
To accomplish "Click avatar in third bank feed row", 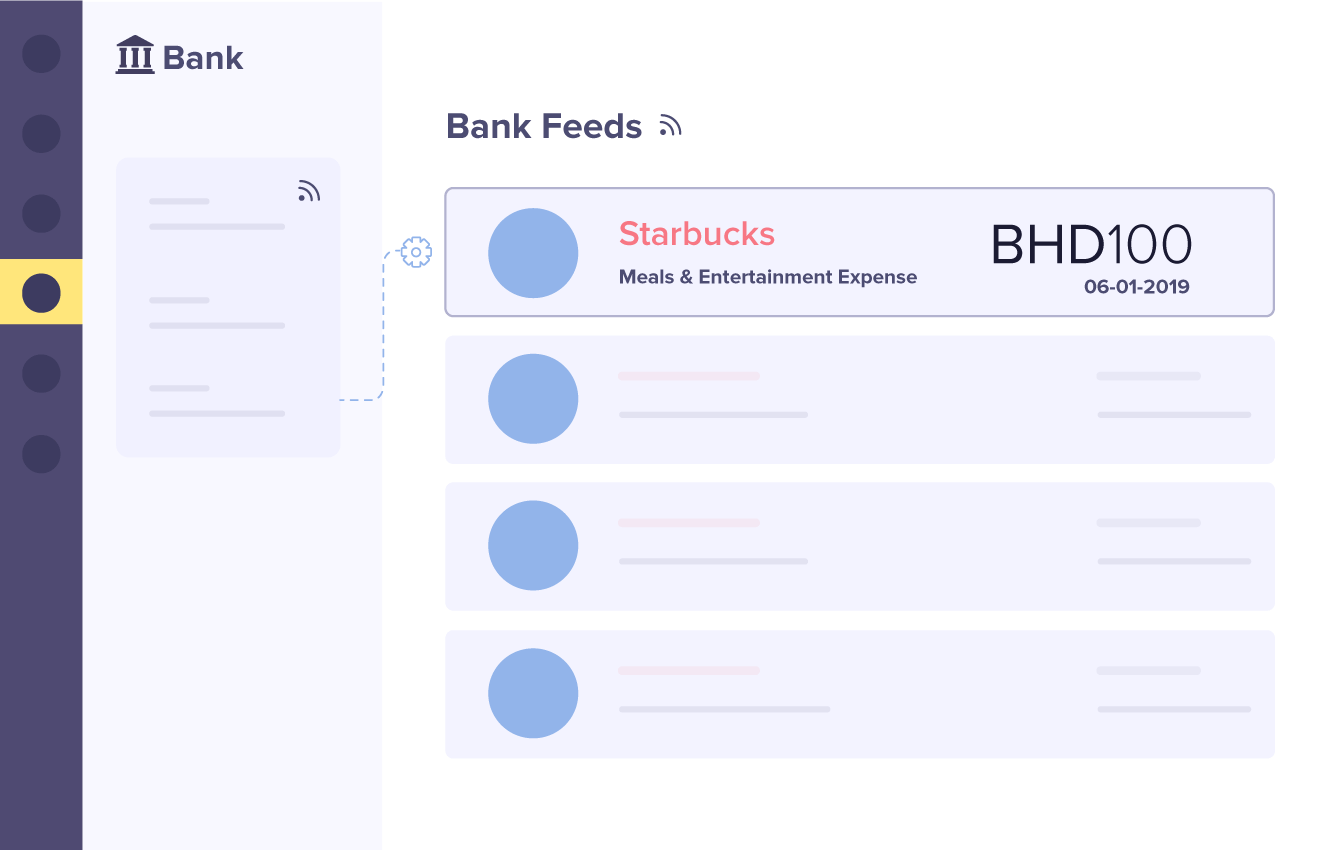I will [533, 545].
